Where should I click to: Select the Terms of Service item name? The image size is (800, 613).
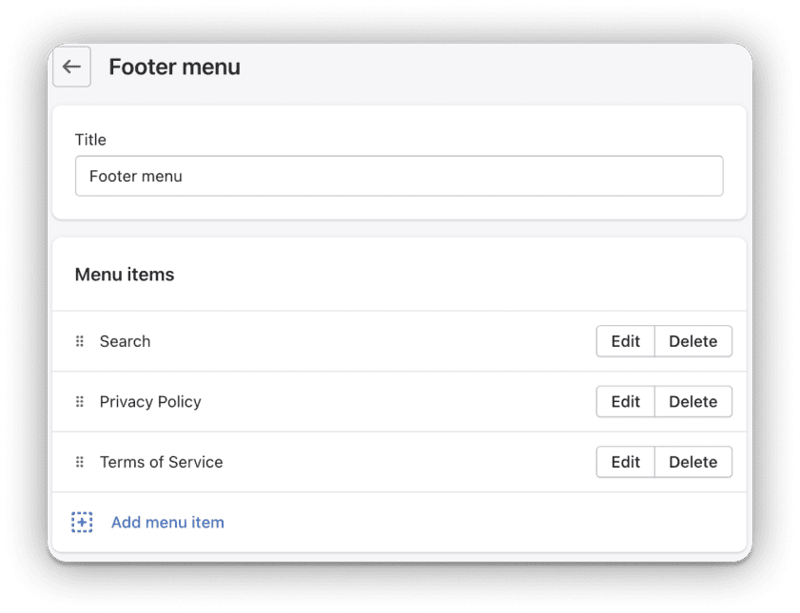coord(161,462)
